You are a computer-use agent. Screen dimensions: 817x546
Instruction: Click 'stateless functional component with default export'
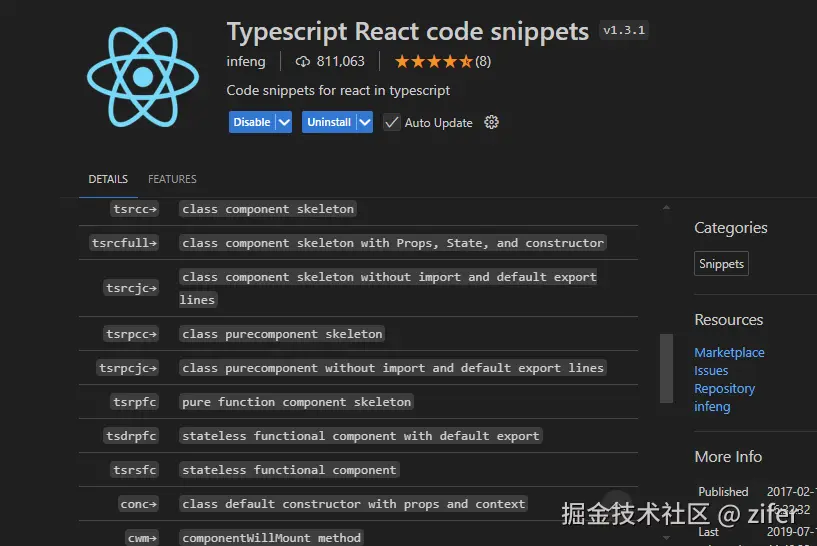361,436
